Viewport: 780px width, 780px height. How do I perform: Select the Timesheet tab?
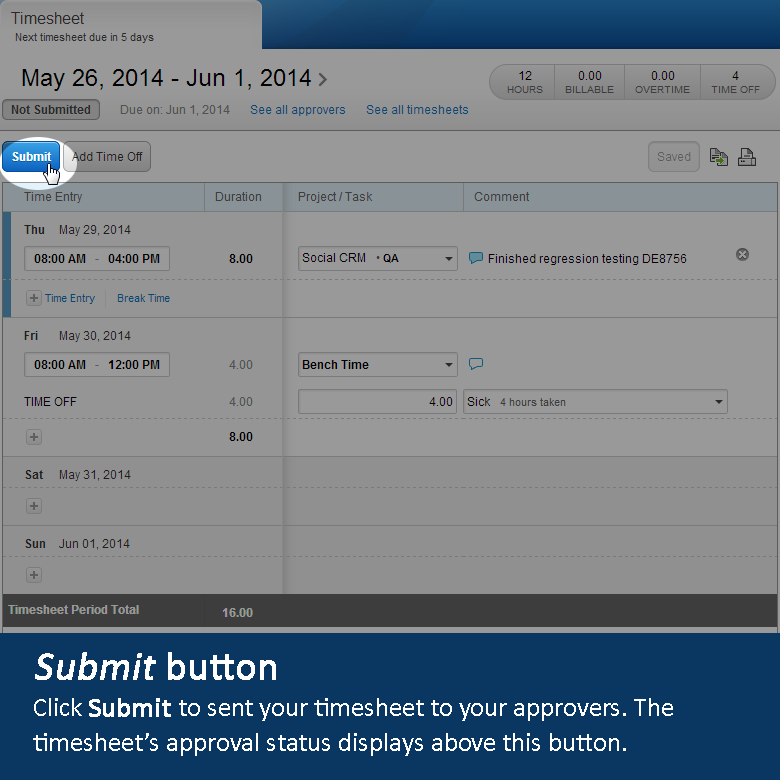[x=48, y=19]
